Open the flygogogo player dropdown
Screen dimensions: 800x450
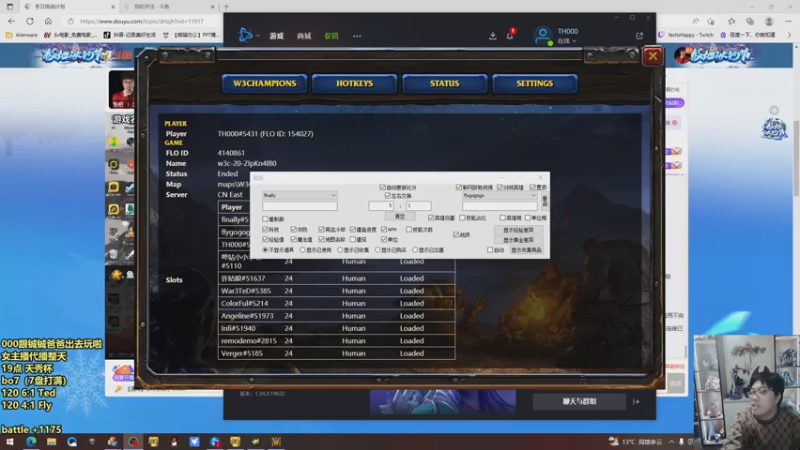coord(499,195)
